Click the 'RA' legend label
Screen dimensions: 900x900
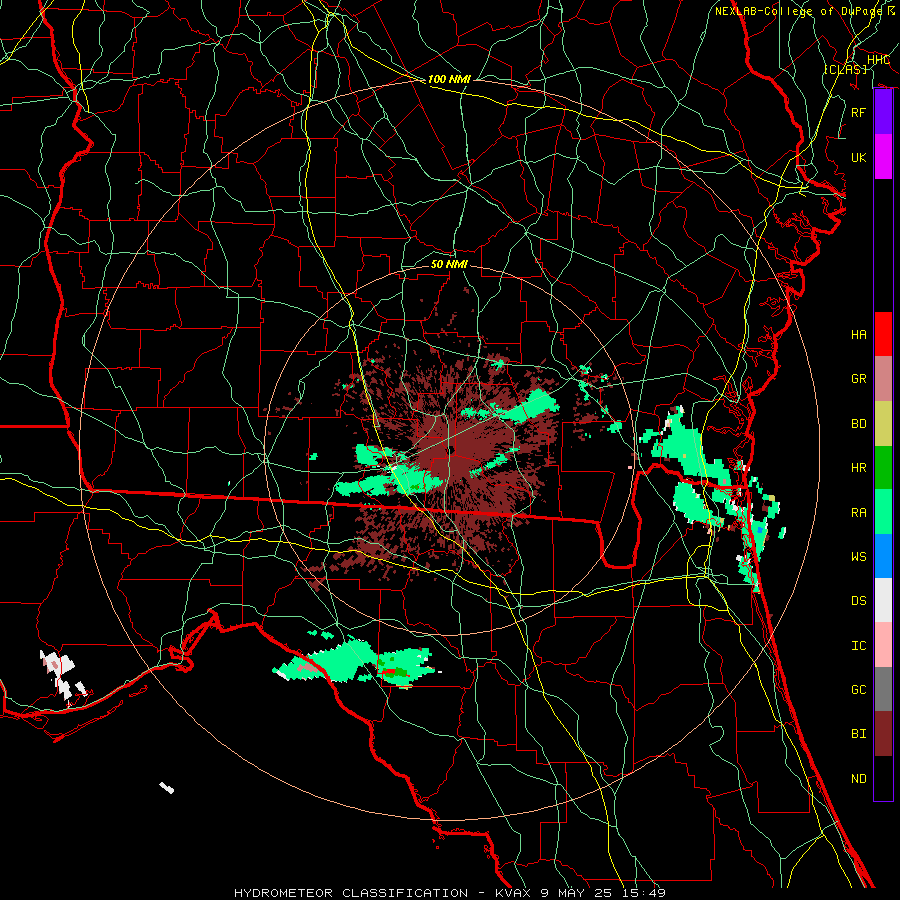859,513
